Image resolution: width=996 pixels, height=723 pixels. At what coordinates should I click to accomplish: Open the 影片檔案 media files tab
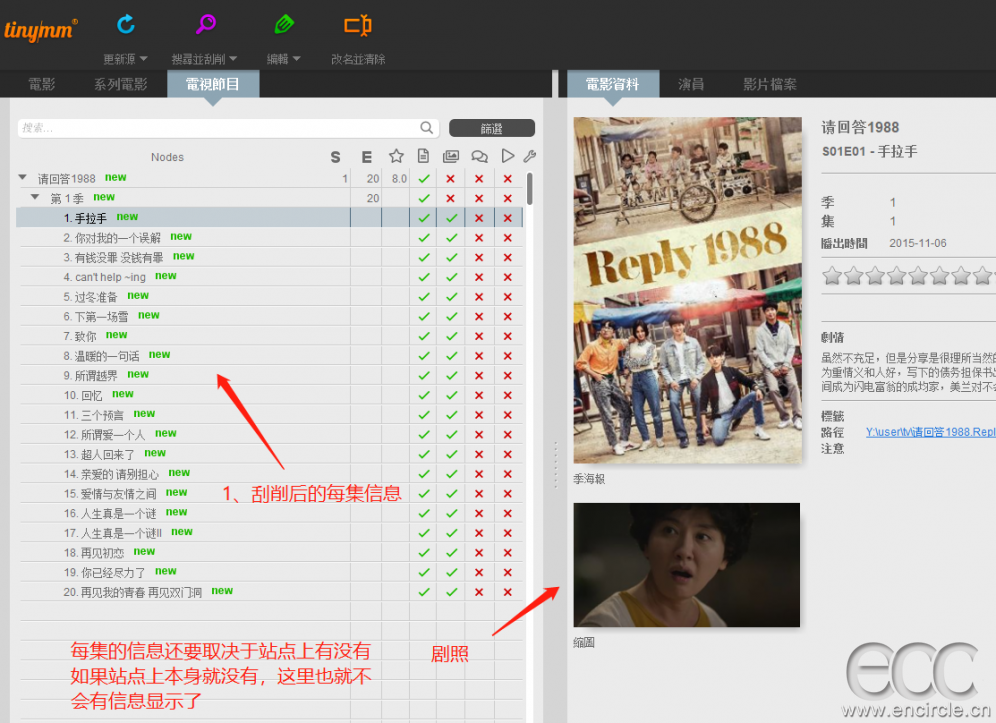coord(770,84)
